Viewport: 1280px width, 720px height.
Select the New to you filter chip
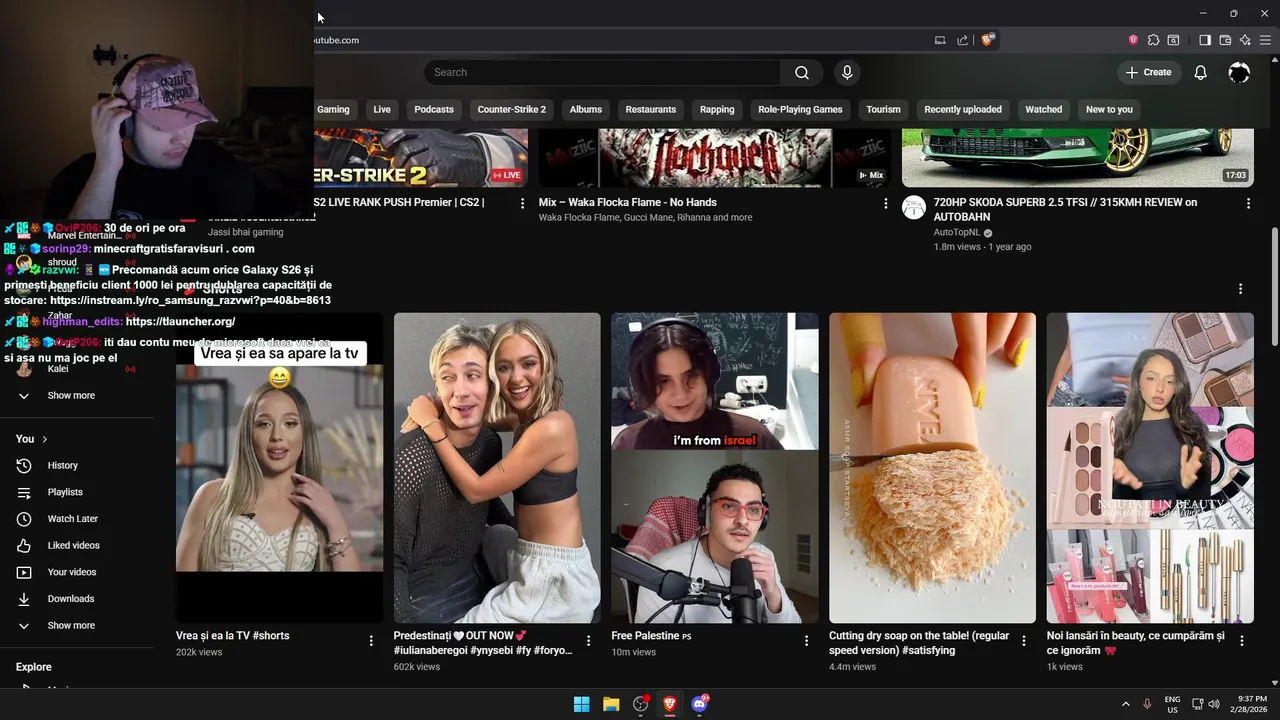pos(1109,109)
